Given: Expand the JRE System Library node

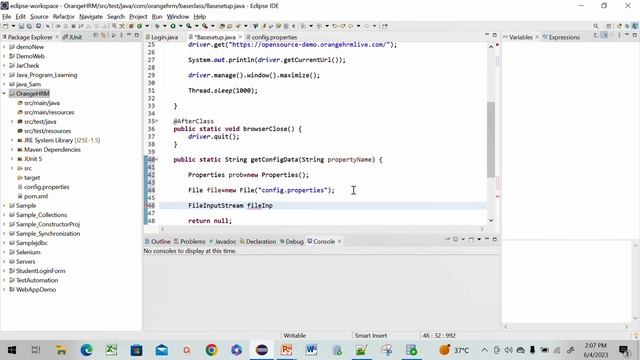Looking at the screenshot, I should [12, 140].
